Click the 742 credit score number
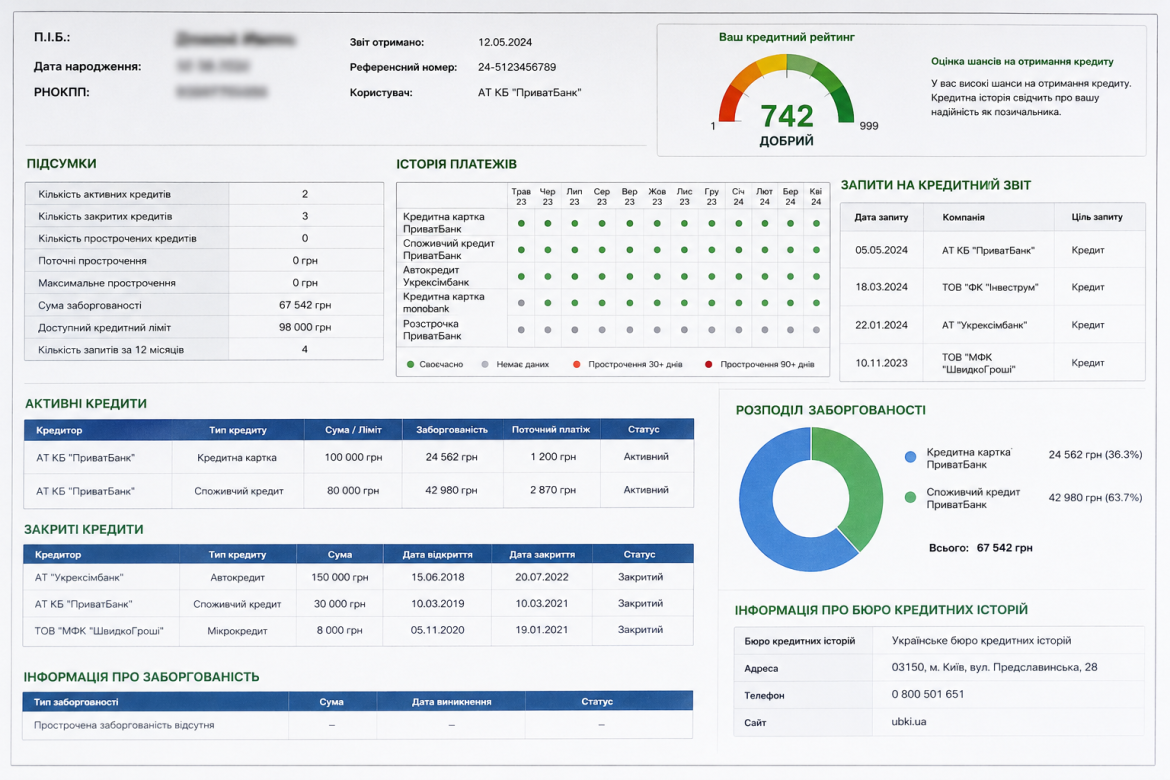 click(786, 116)
